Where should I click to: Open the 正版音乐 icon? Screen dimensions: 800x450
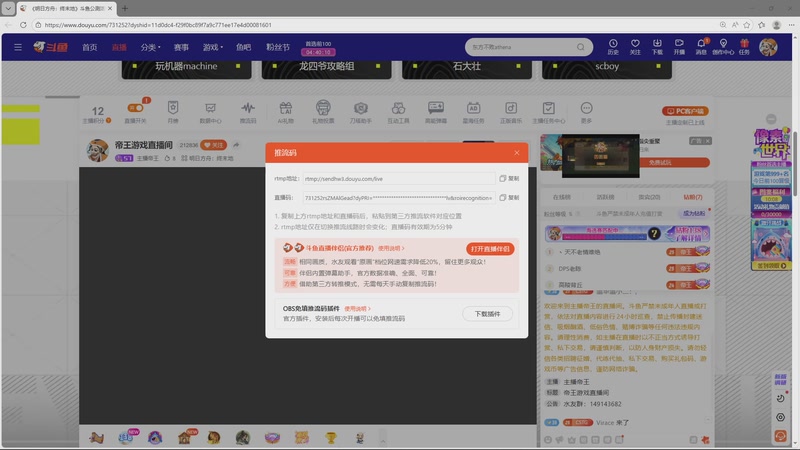coord(511,108)
